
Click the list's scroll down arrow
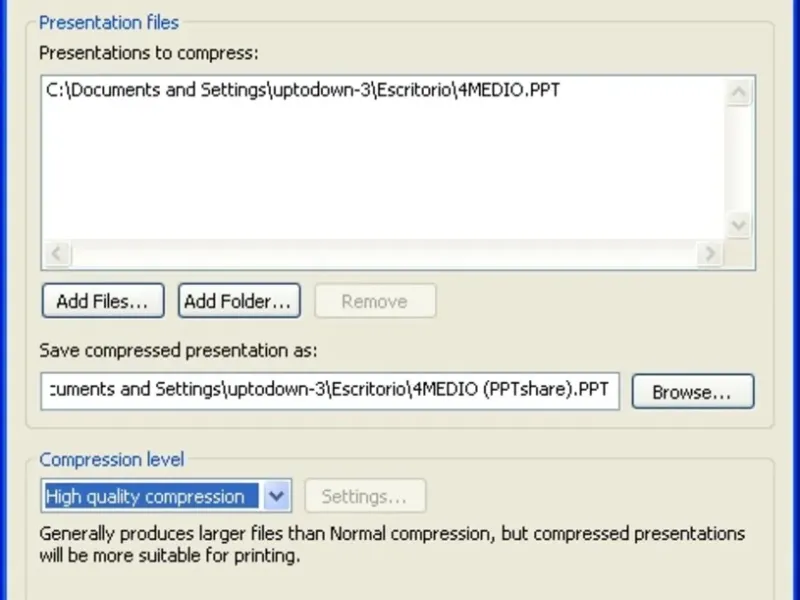point(739,225)
